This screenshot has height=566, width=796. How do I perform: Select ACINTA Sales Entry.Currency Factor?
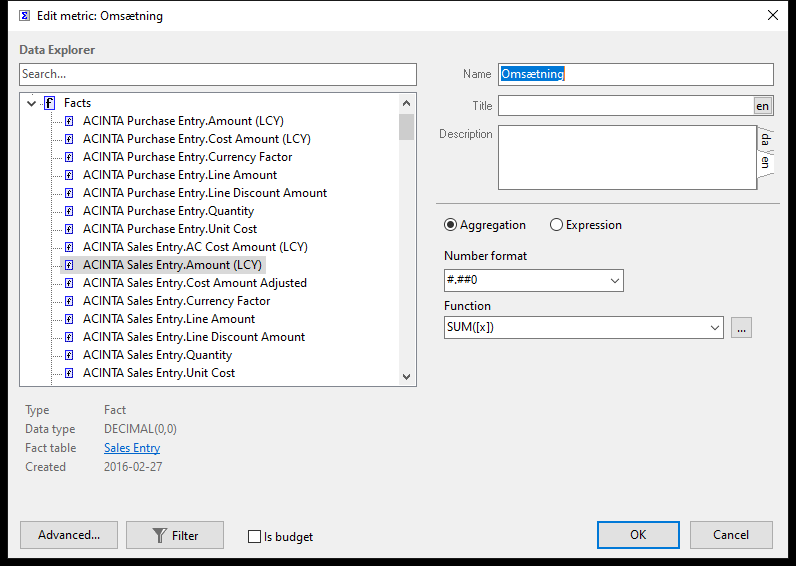tap(177, 301)
